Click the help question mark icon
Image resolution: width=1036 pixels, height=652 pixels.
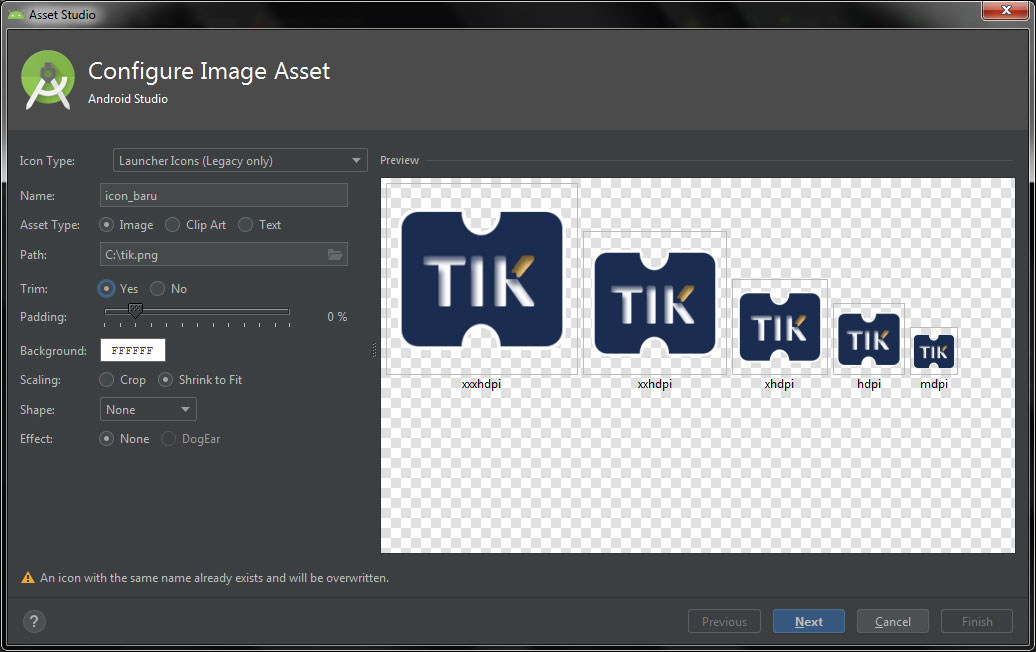point(34,621)
